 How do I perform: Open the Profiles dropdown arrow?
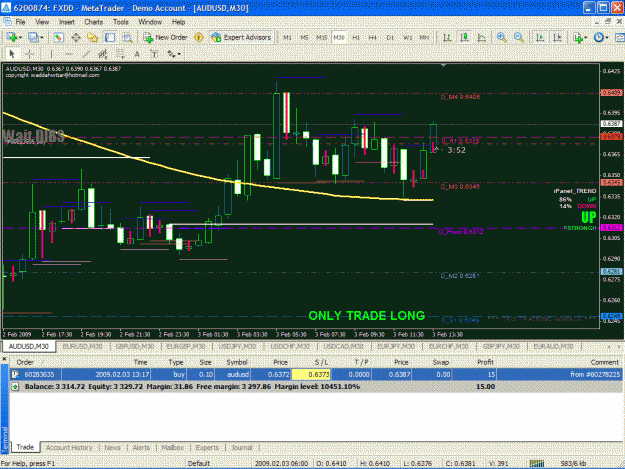[41, 37]
